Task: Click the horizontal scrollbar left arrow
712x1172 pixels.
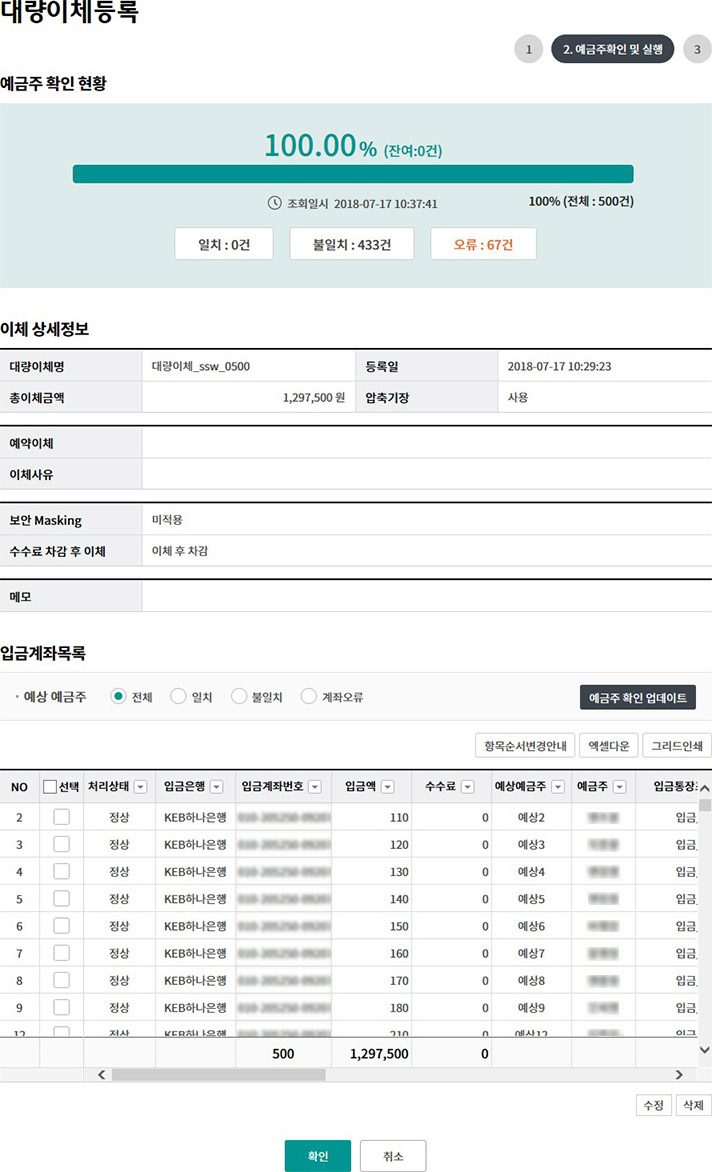Action: pos(100,1074)
